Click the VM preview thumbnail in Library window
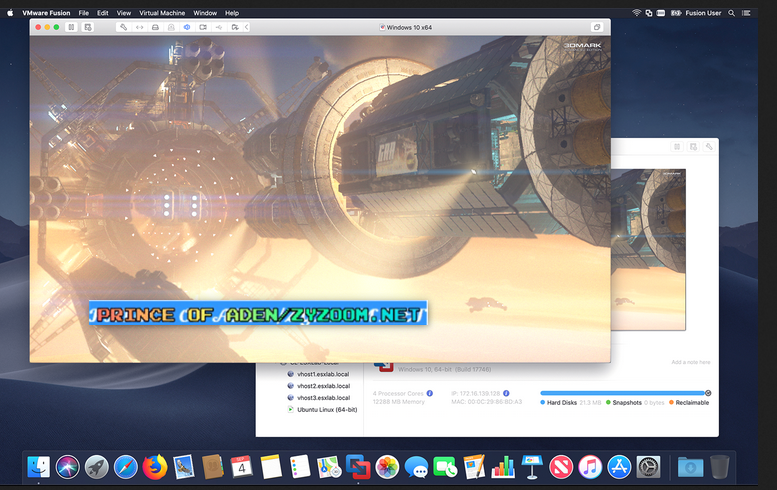The image size is (777, 490). [x=648, y=249]
